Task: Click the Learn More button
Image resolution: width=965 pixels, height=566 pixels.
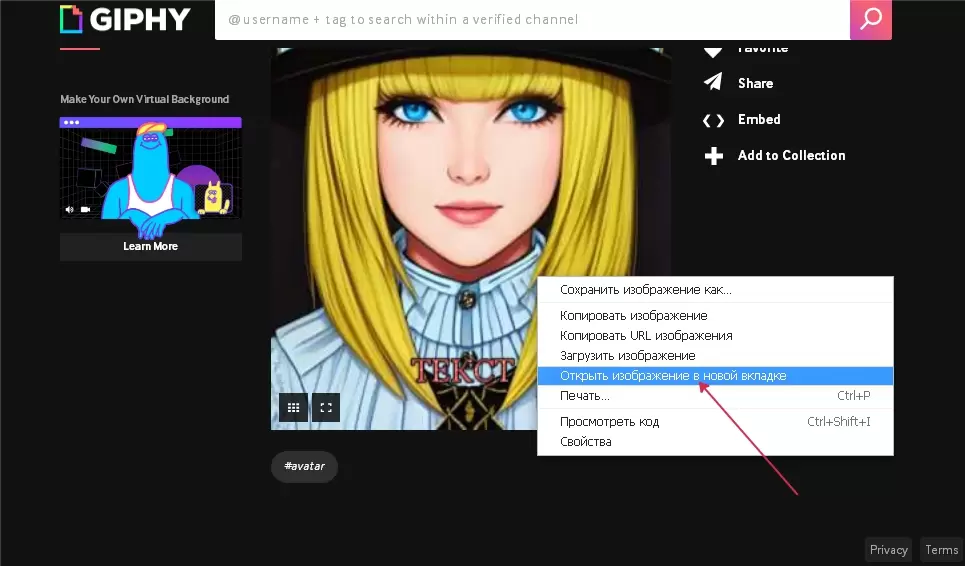Action: [x=150, y=246]
